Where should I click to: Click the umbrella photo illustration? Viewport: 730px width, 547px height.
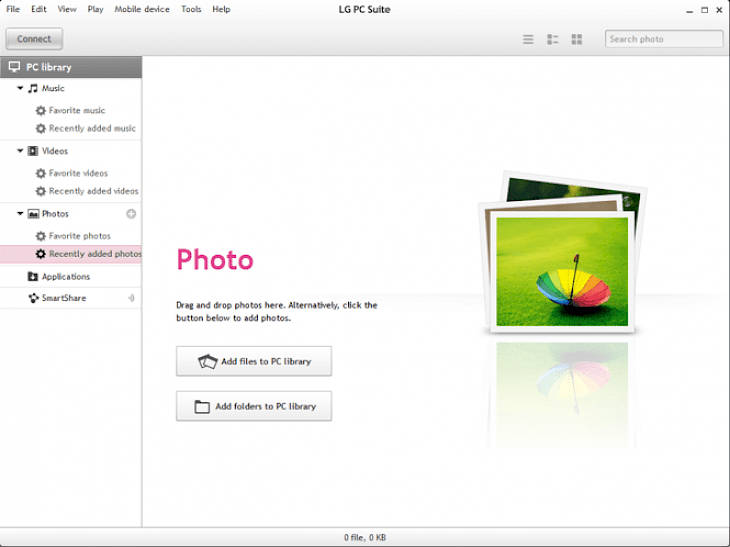[562, 272]
